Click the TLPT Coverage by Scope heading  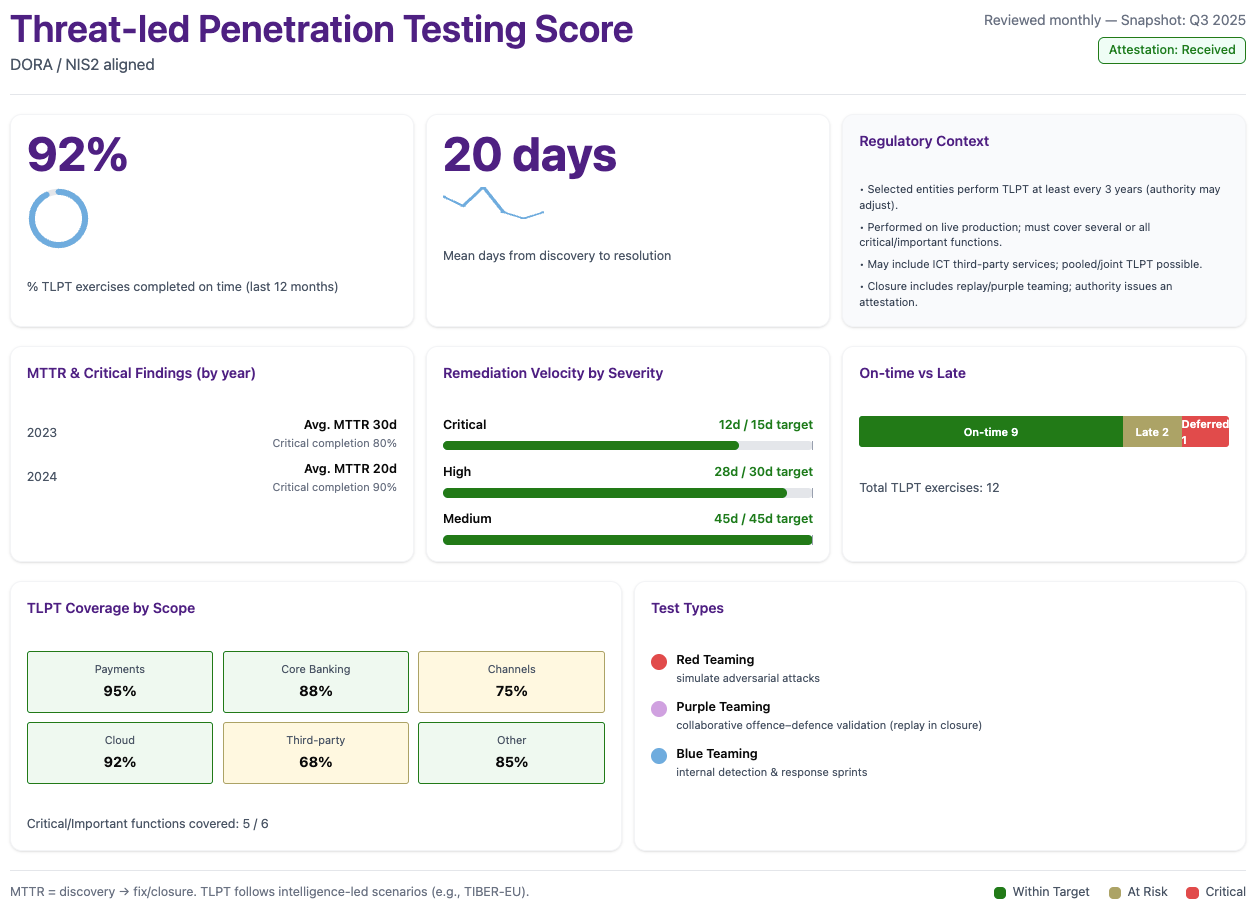pos(111,608)
